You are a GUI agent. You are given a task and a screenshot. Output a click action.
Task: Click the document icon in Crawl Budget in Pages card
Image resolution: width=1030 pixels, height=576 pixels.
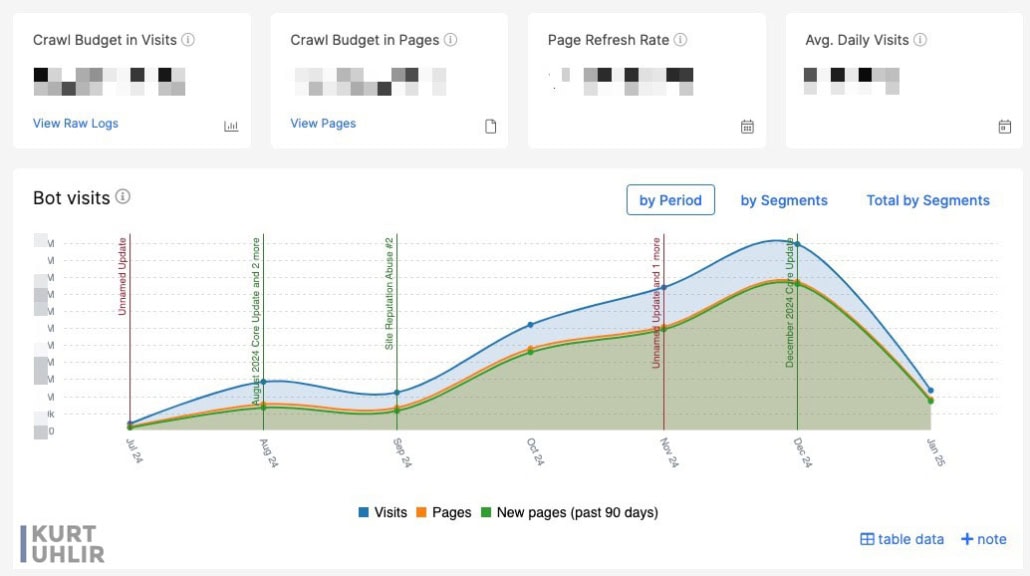(489, 125)
